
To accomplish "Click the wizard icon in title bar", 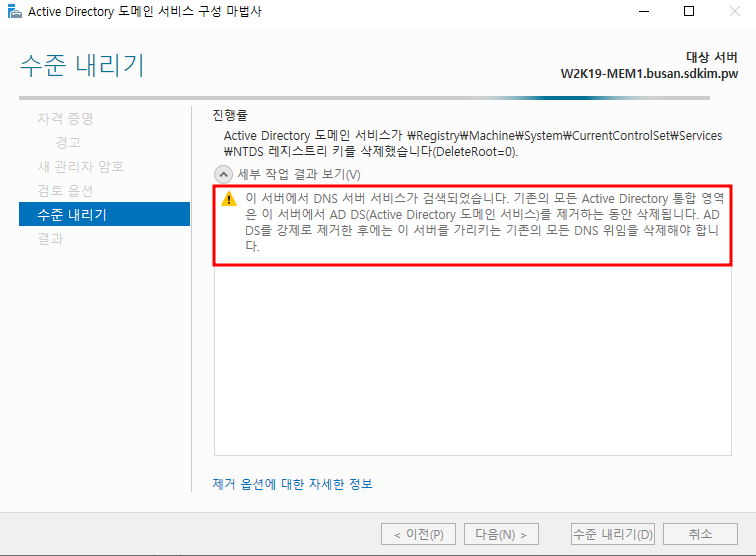I will coord(14,11).
